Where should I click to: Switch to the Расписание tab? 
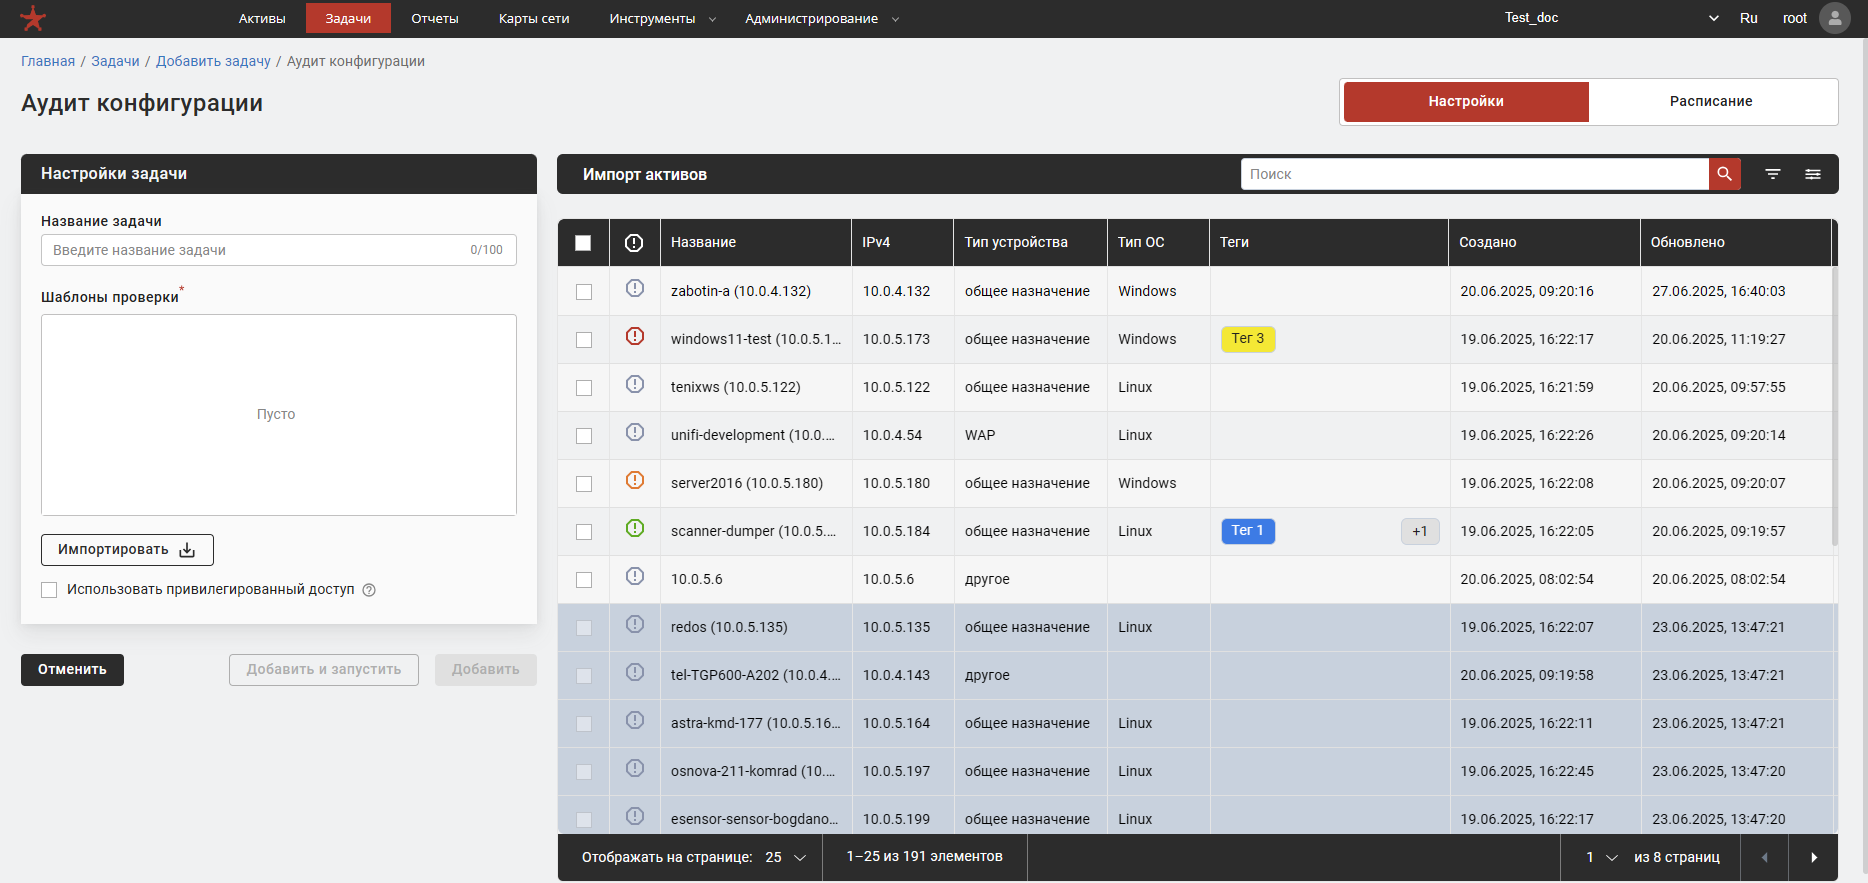click(x=1710, y=101)
